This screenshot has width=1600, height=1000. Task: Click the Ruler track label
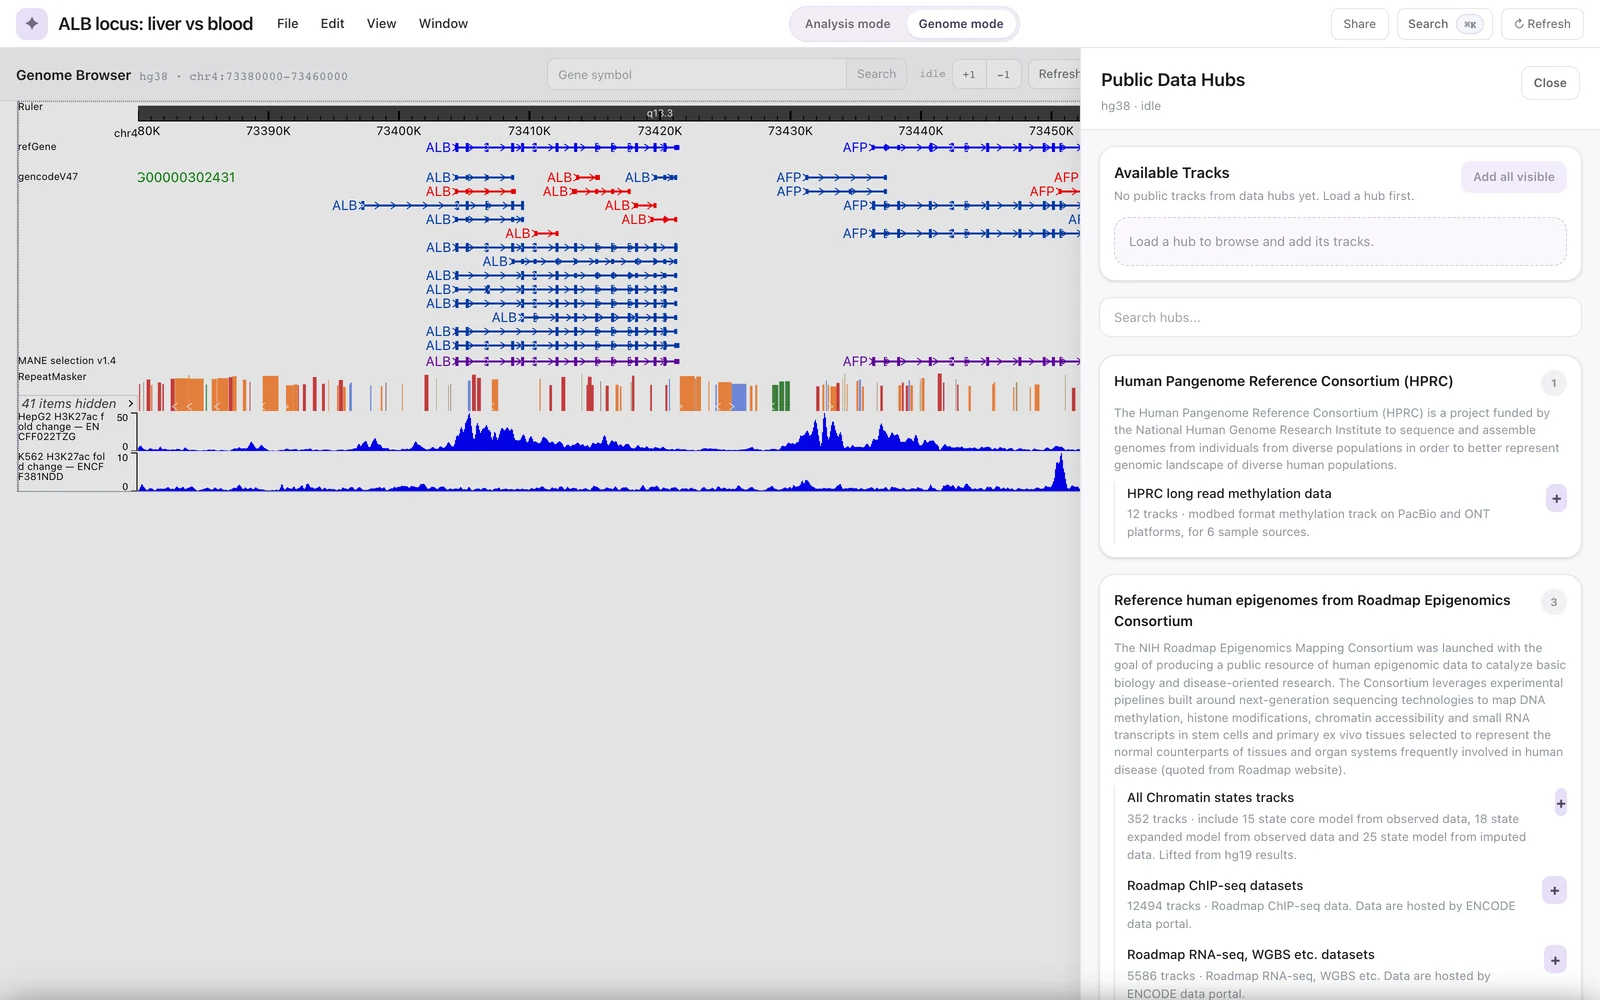pos(30,106)
